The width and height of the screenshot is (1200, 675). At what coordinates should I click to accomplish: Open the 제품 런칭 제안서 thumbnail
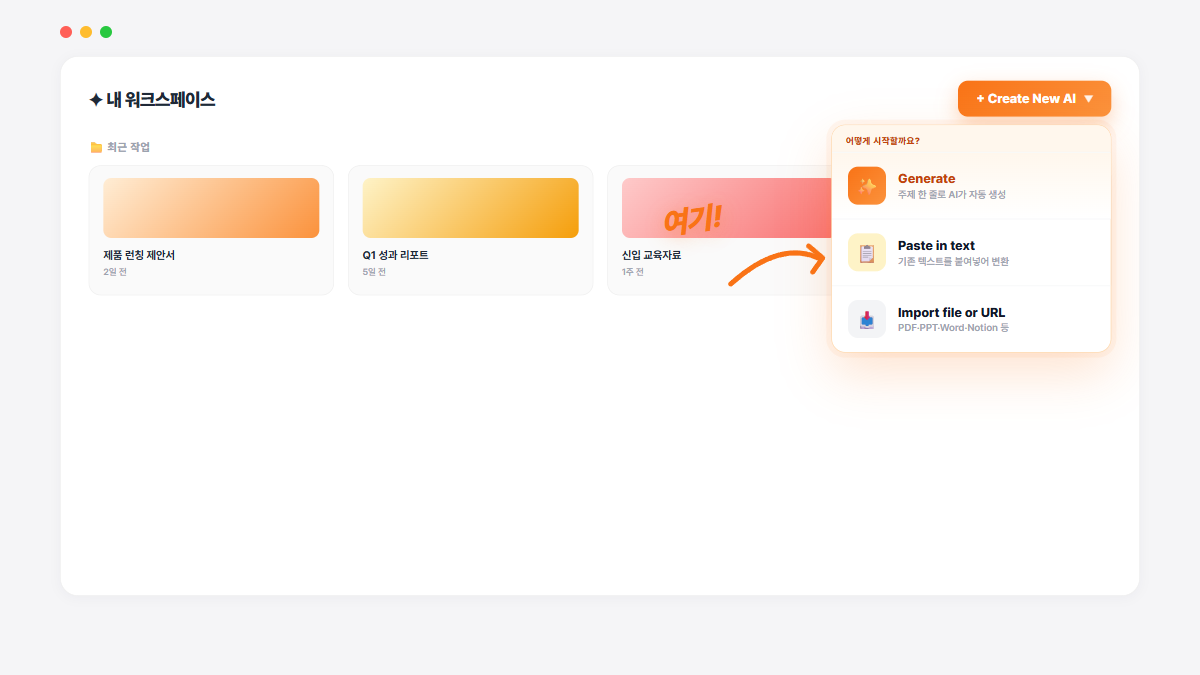coord(211,208)
